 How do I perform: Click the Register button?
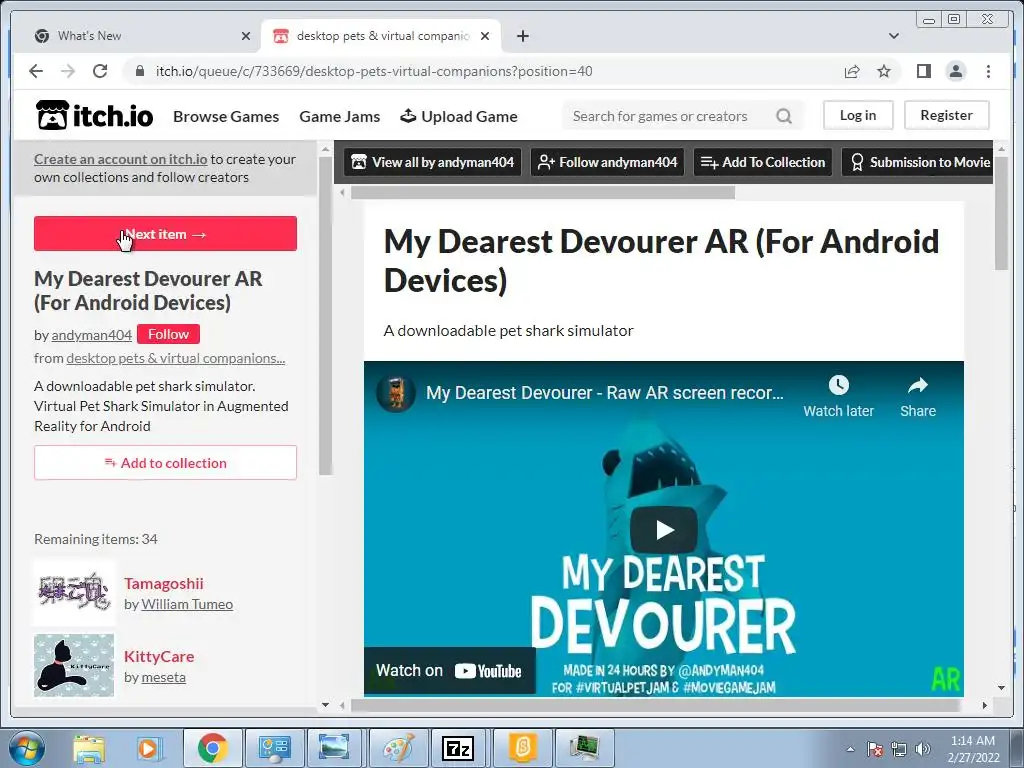pos(946,115)
